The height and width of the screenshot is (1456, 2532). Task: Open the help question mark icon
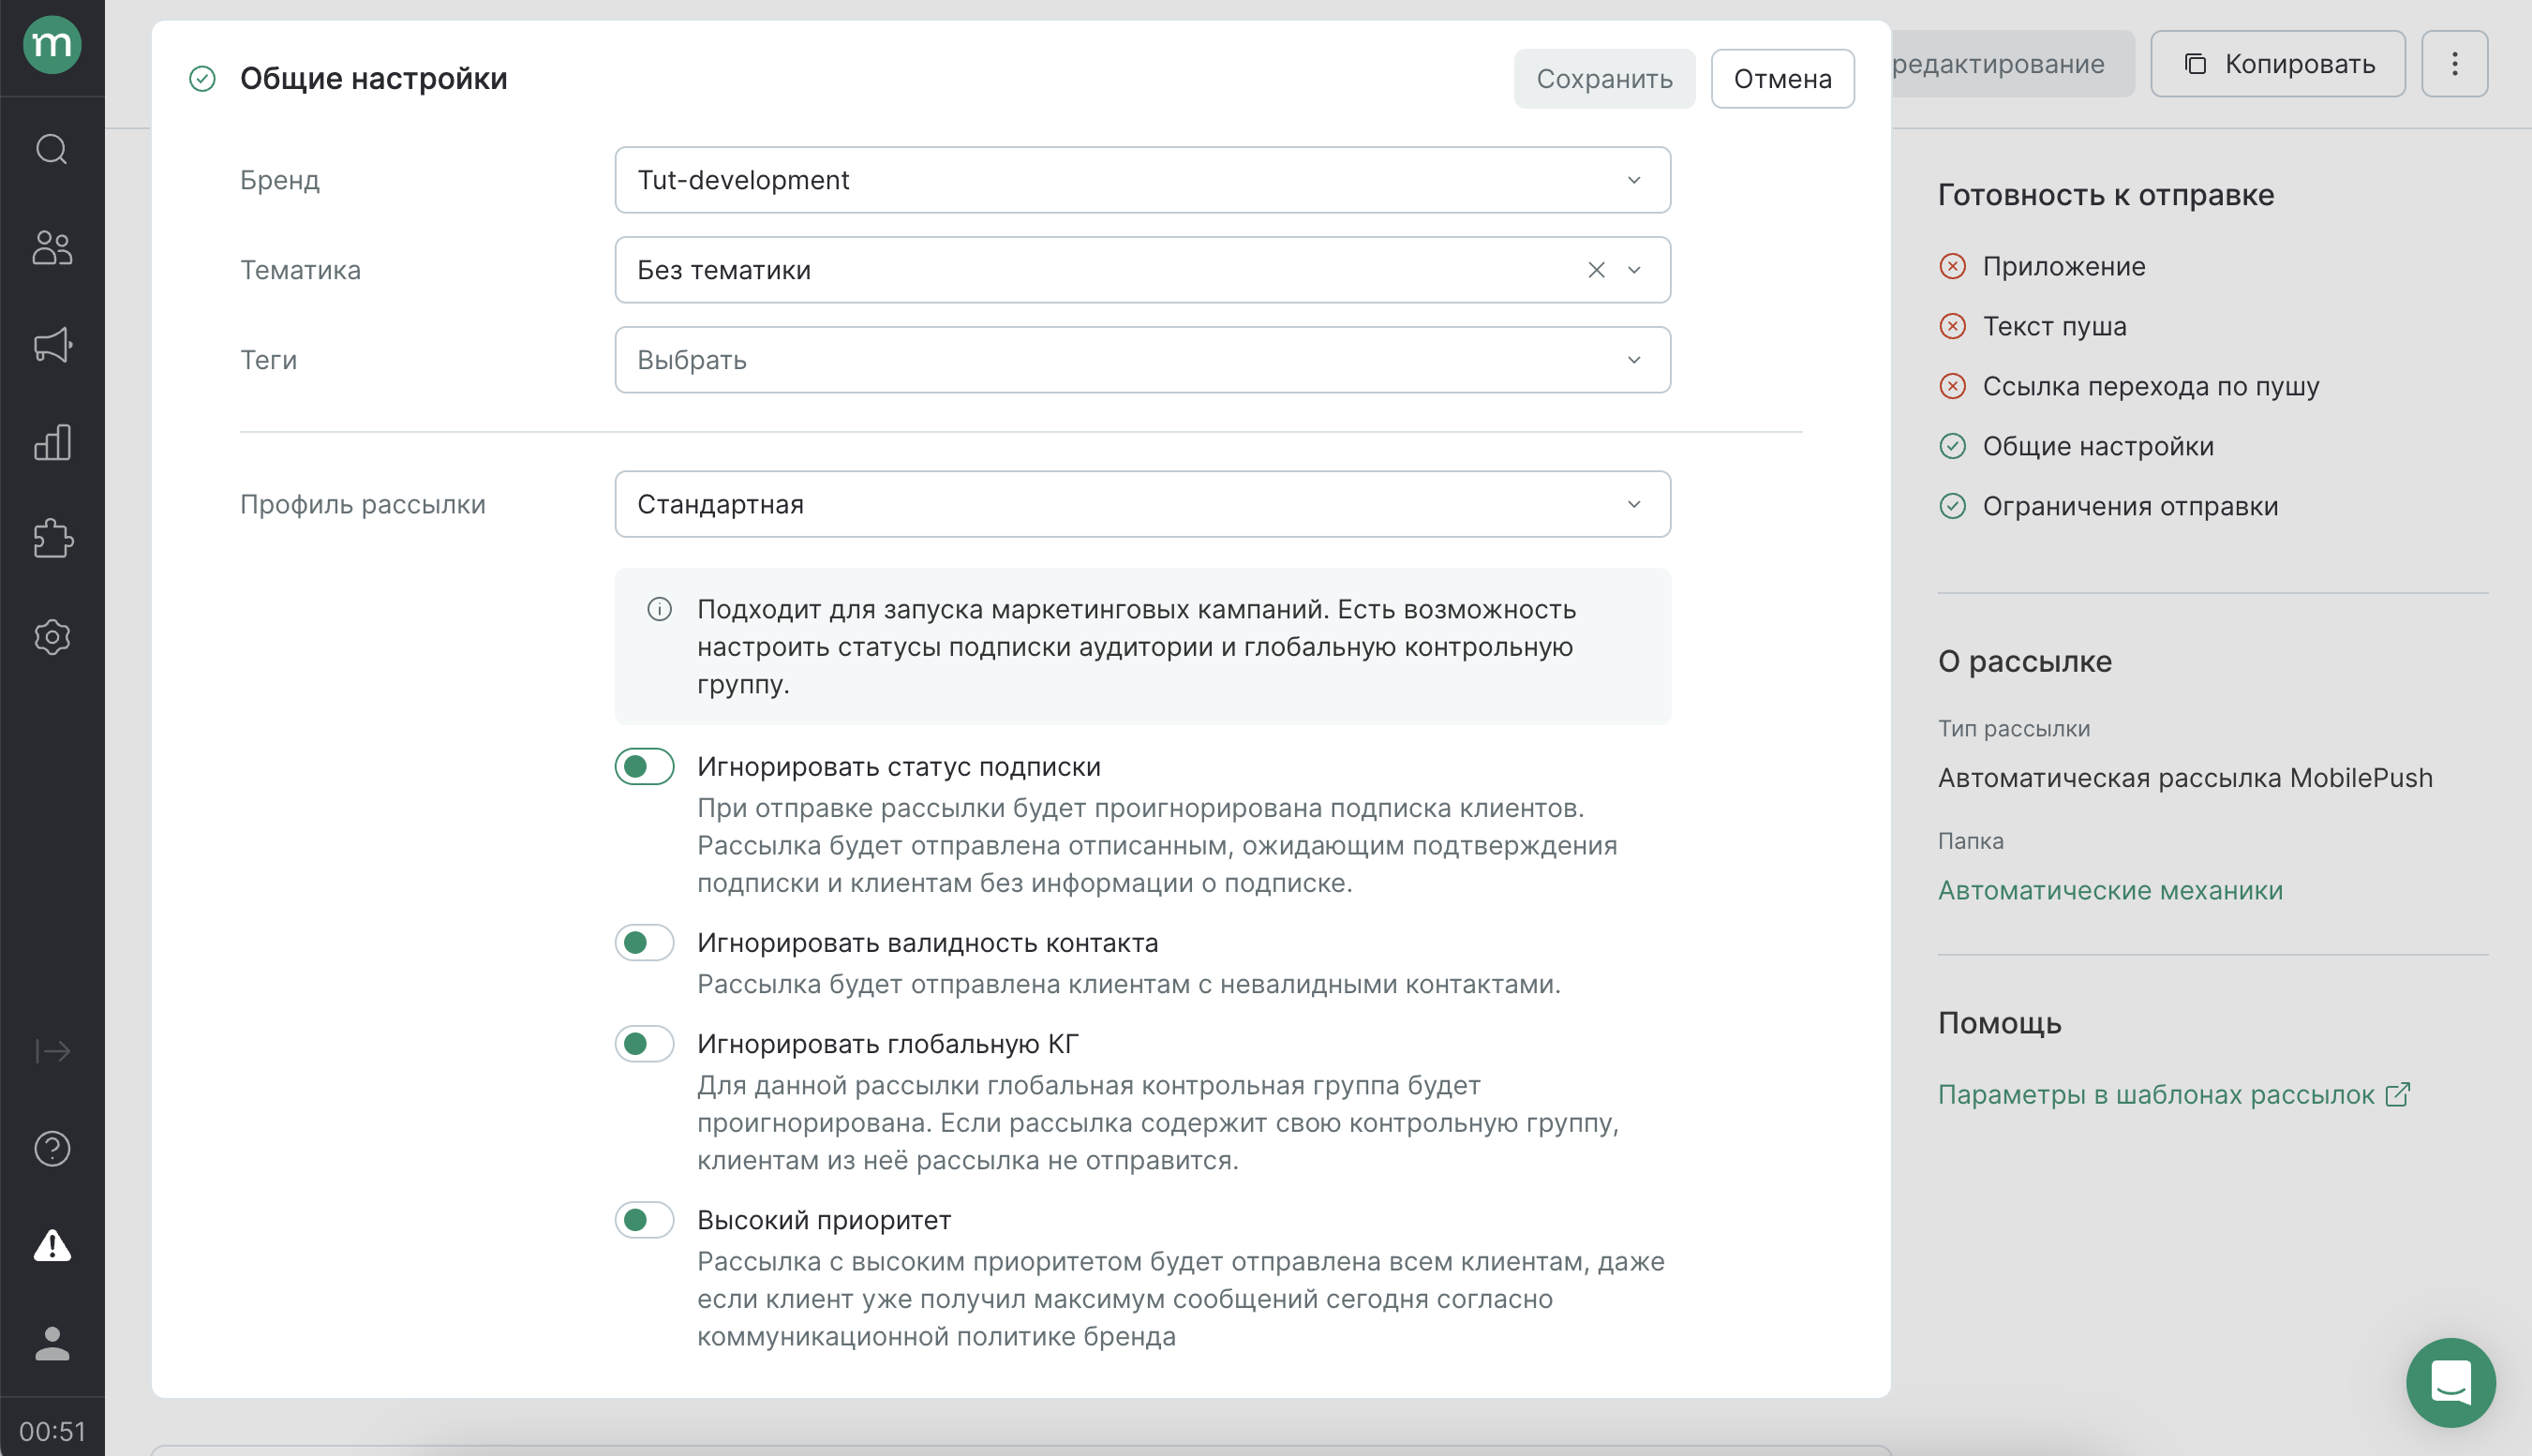tap(52, 1148)
